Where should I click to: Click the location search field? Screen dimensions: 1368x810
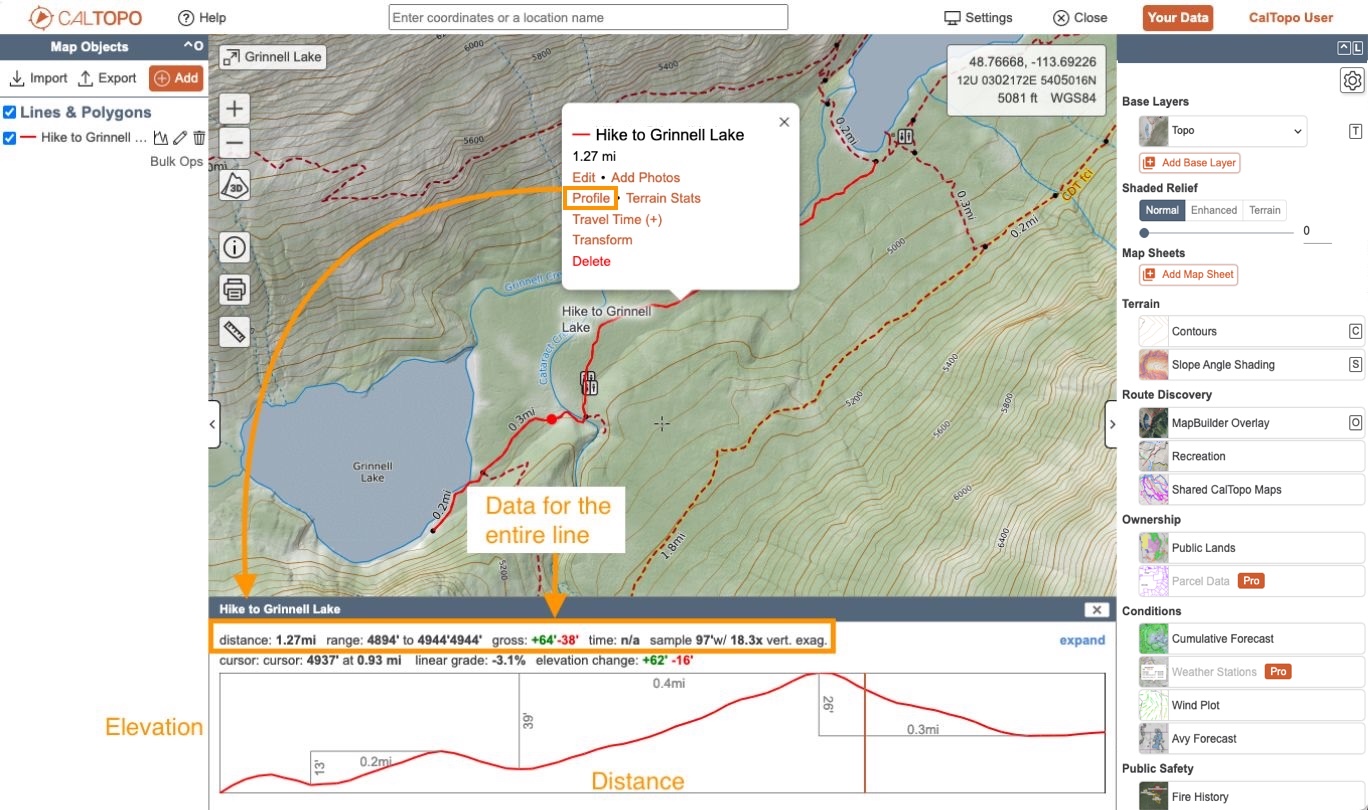pos(588,17)
